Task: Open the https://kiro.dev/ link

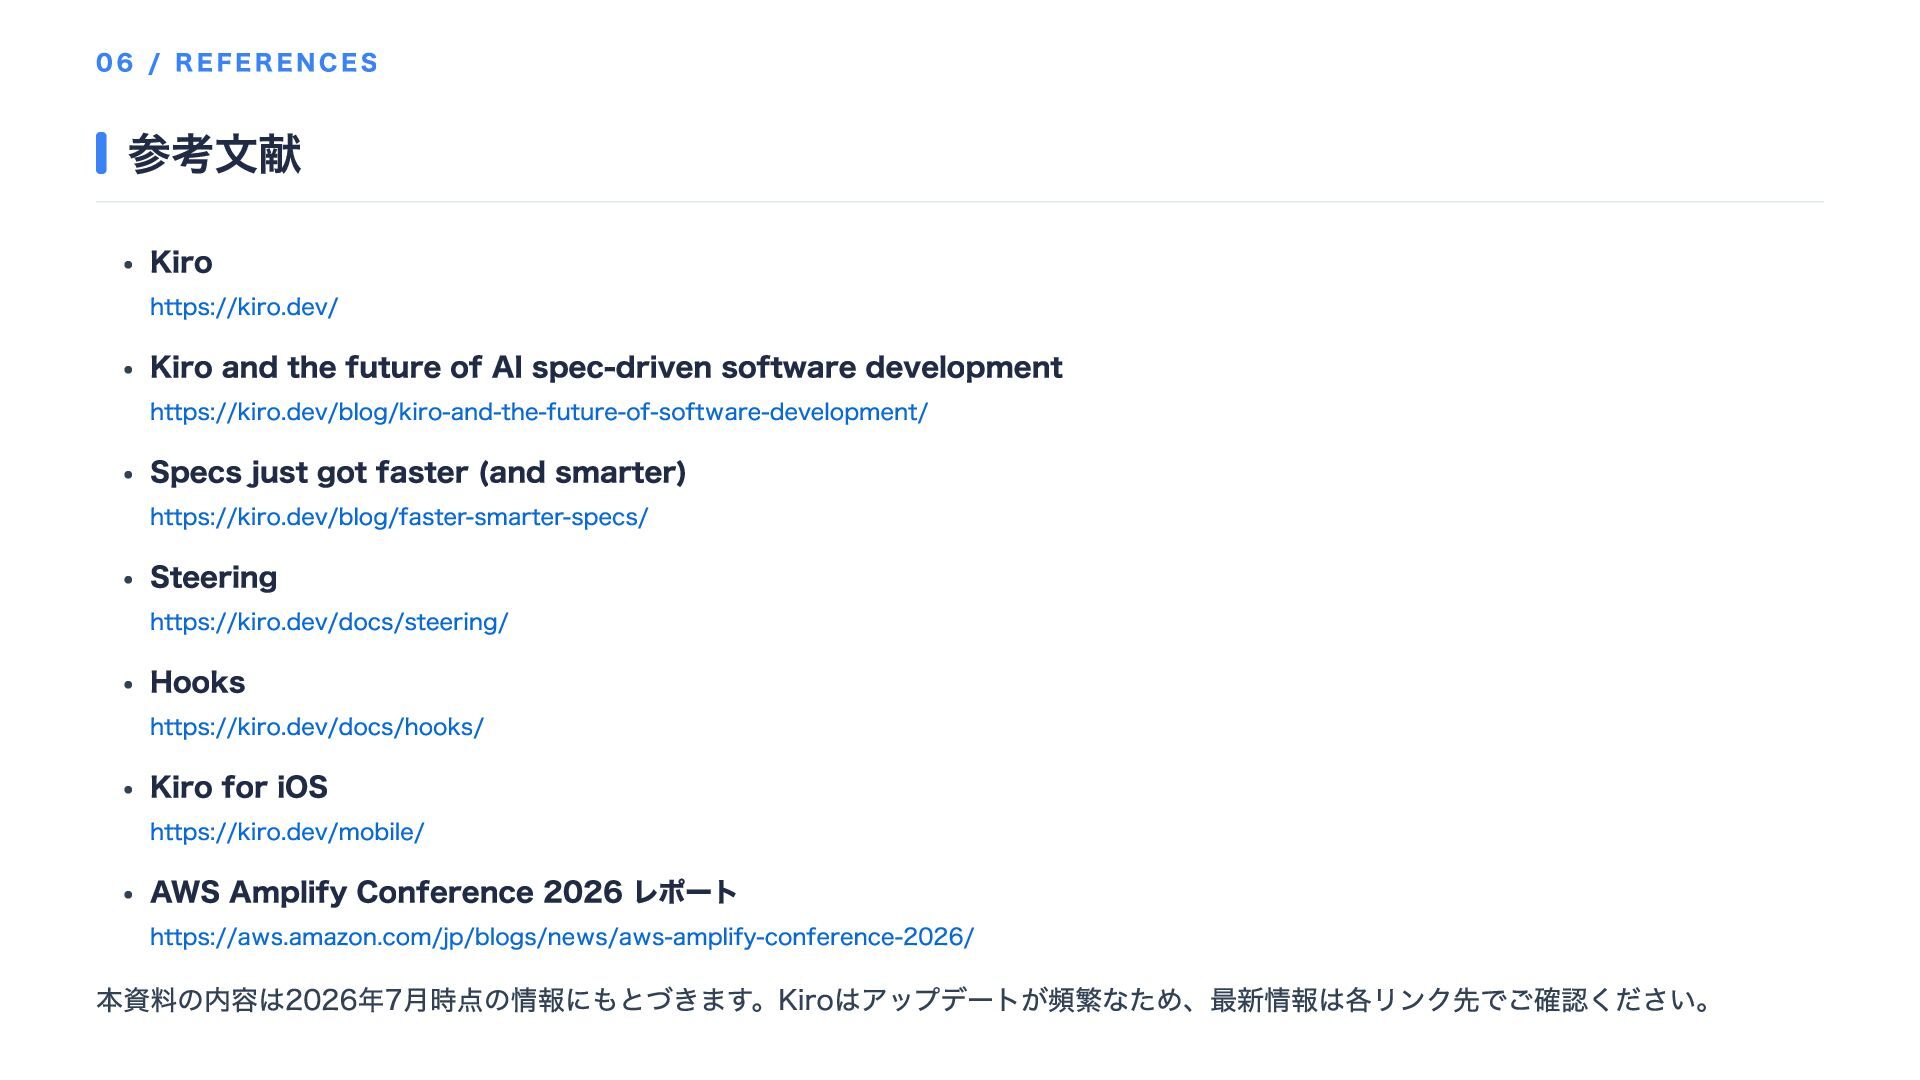Action: pos(244,307)
